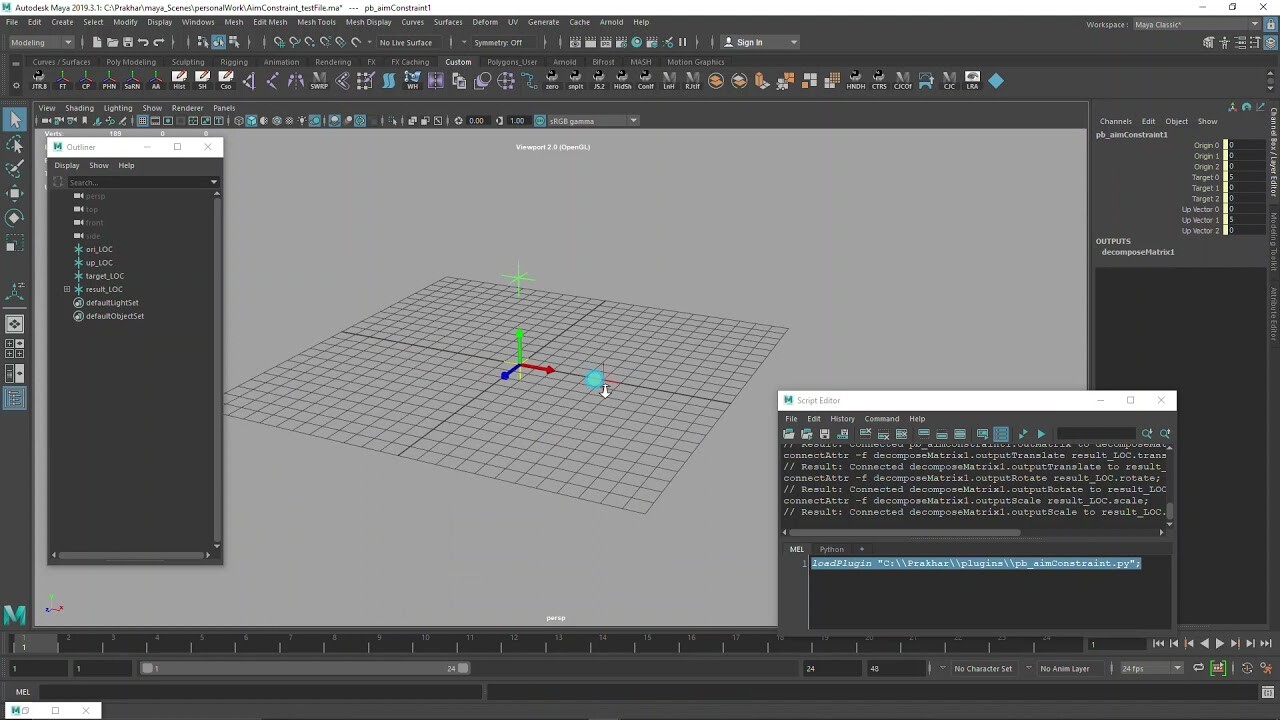Expand the result_LOC outliner item
The height and width of the screenshot is (720, 1280).
tap(66, 289)
